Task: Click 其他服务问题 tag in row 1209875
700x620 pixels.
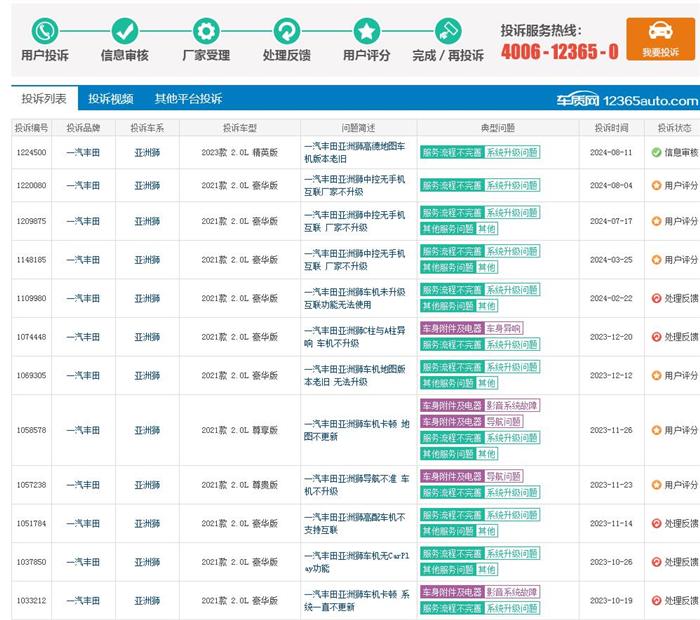Action: pyautogui.click(x=448, y=229)
